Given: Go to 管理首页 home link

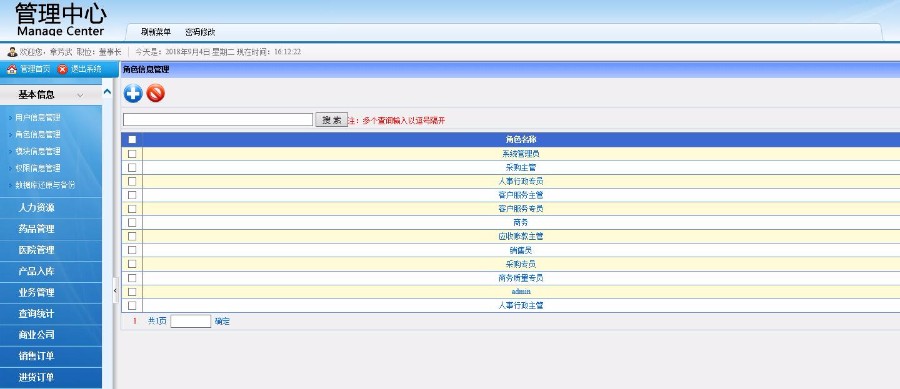Looking at the screenshot, I should tap(35, 69).
